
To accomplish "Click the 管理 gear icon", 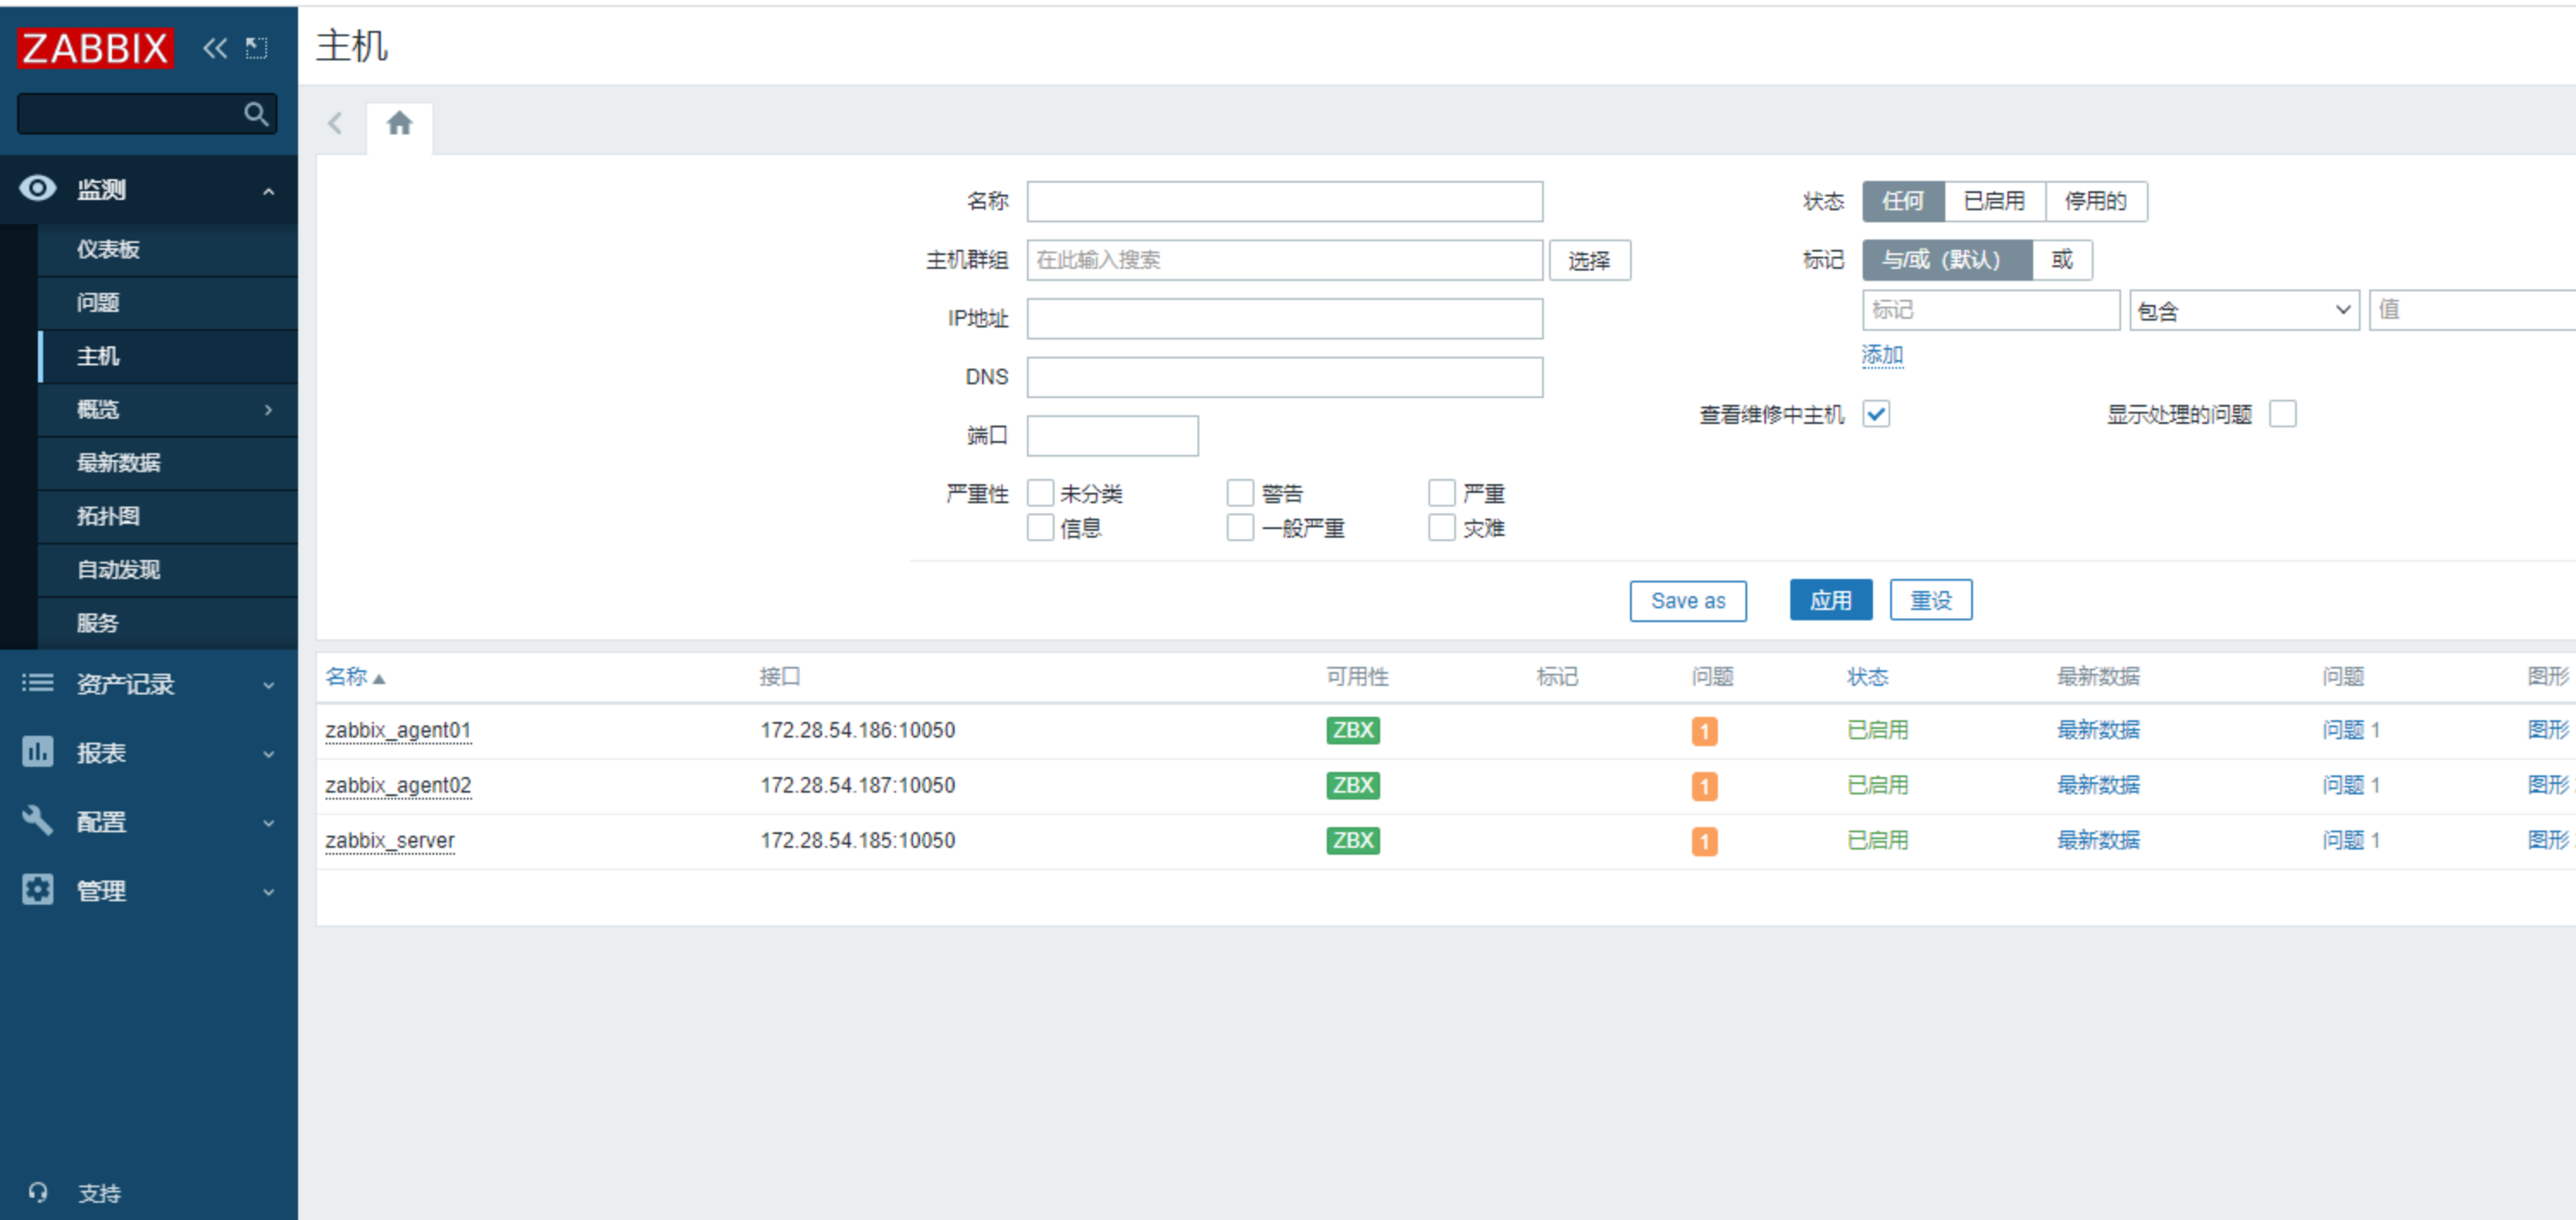I will [38, 890].
